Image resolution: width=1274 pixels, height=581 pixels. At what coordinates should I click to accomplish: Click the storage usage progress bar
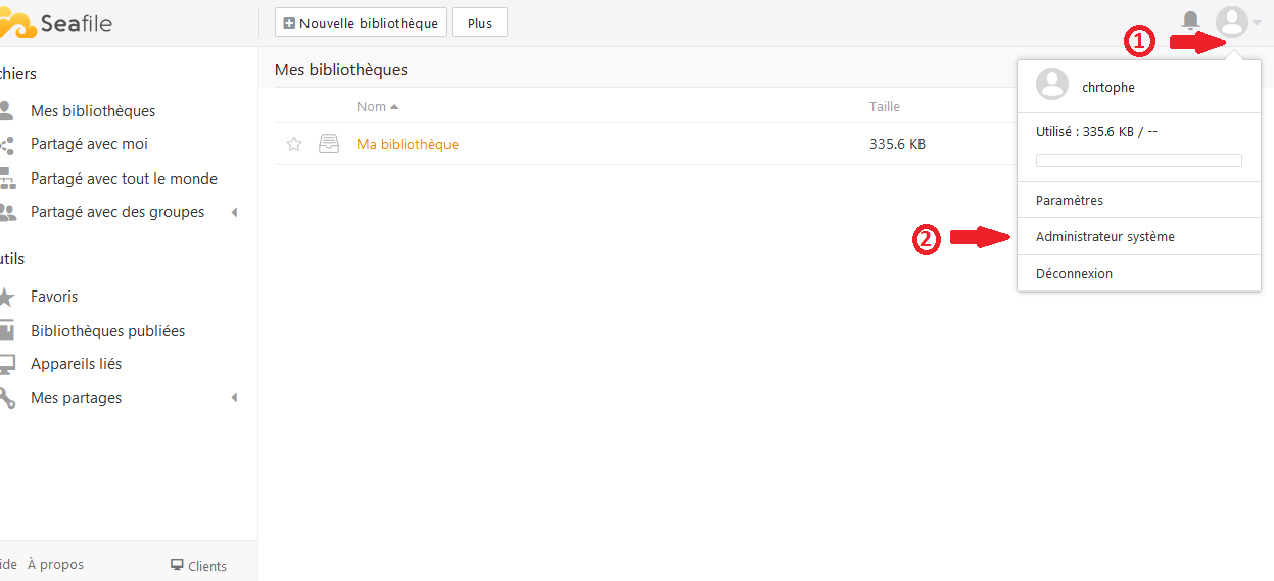[1138, 161]
